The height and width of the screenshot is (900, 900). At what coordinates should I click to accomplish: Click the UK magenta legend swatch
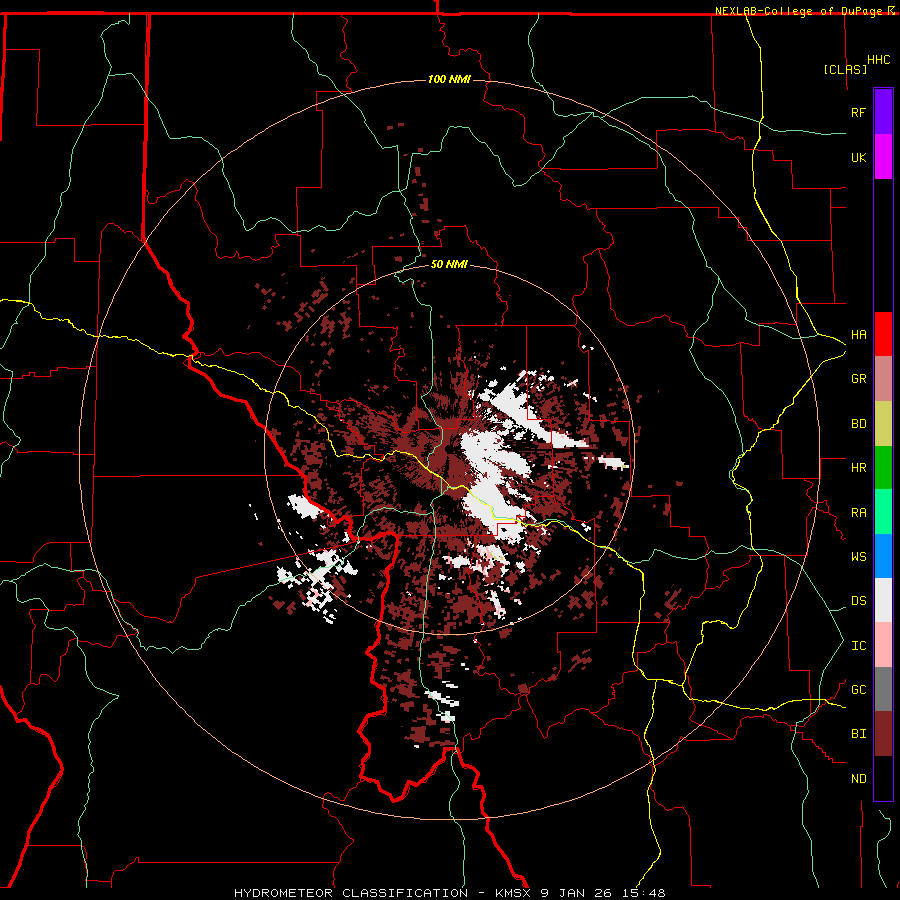[x=883, y=157]
